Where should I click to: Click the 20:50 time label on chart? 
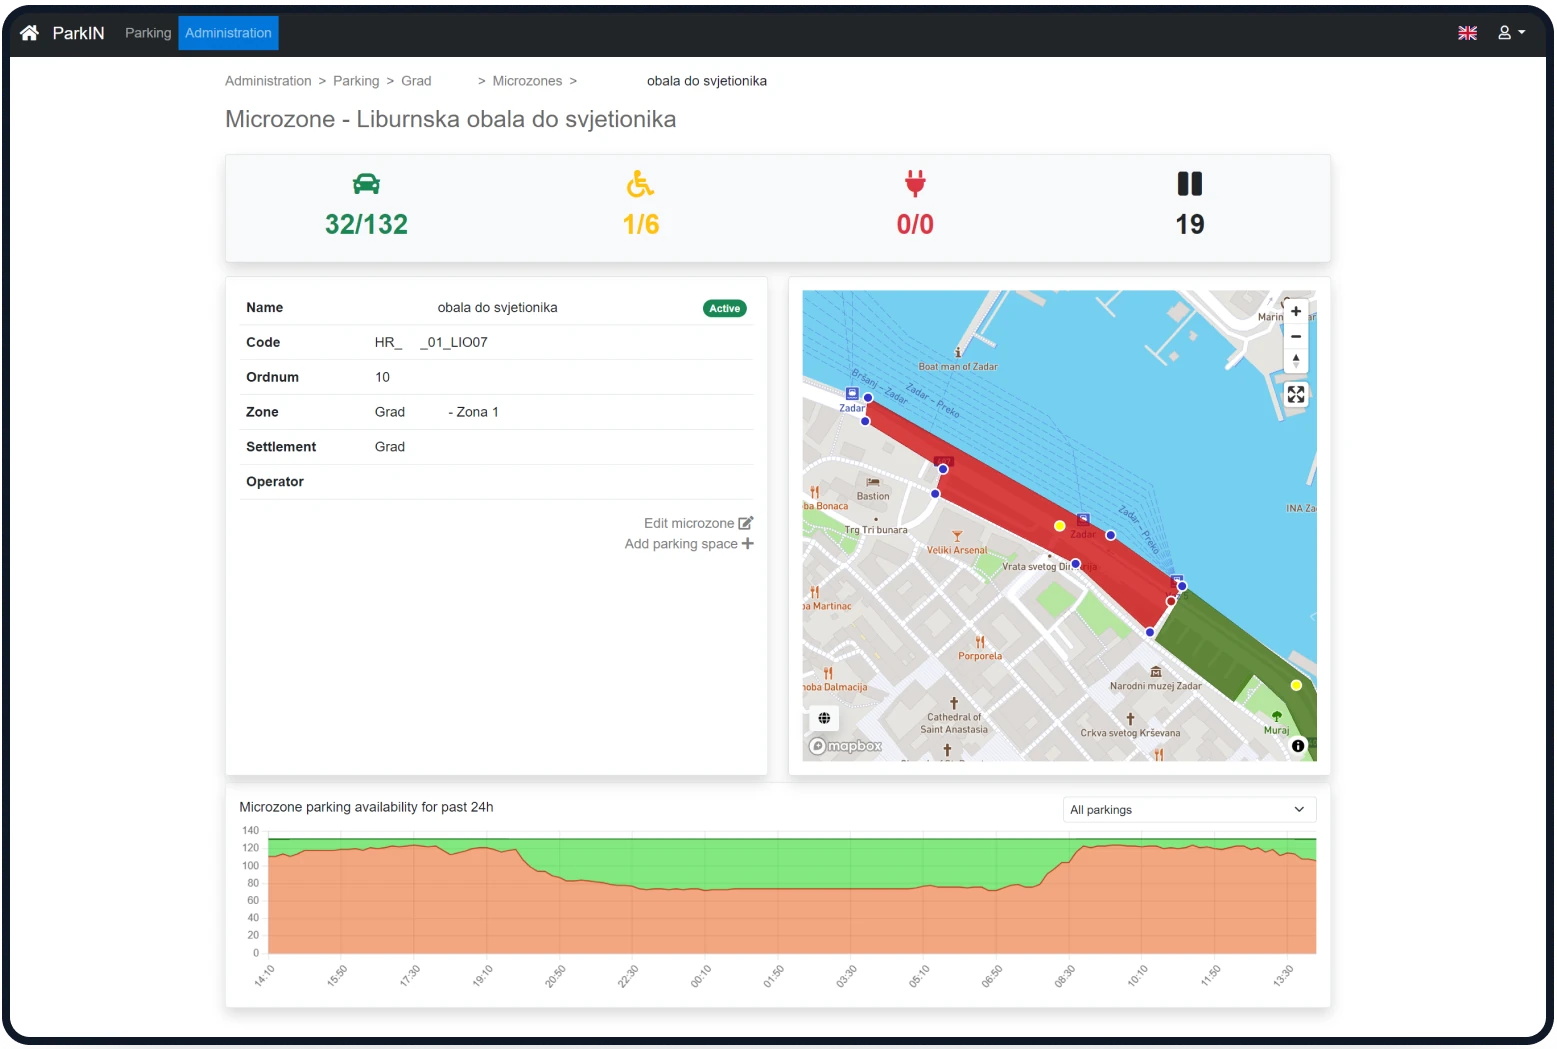click(555, 977)
